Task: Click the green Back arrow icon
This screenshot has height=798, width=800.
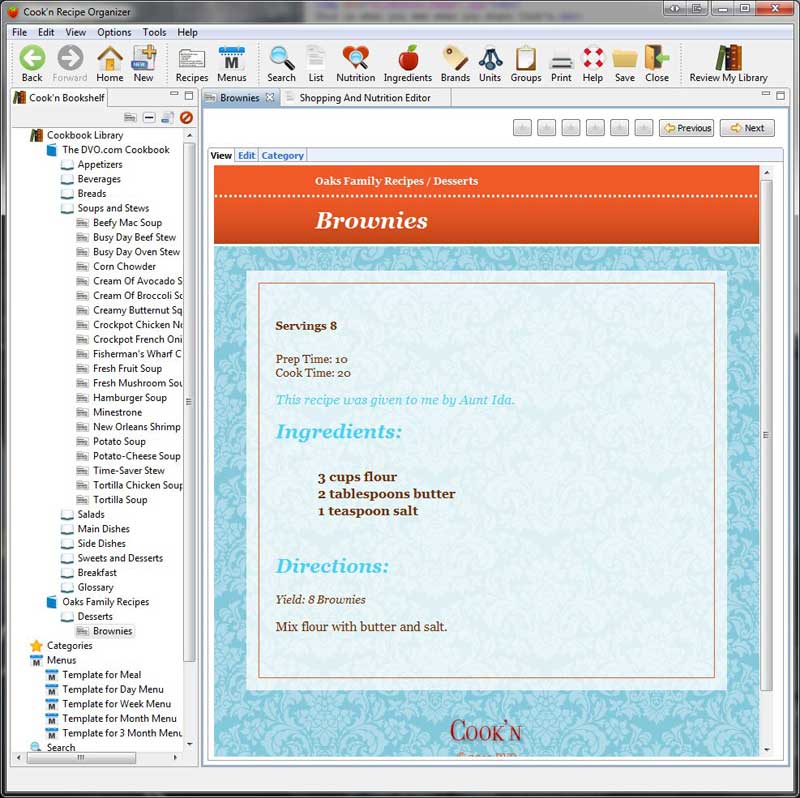Action: pyautogui.click(x=32, y=58)
